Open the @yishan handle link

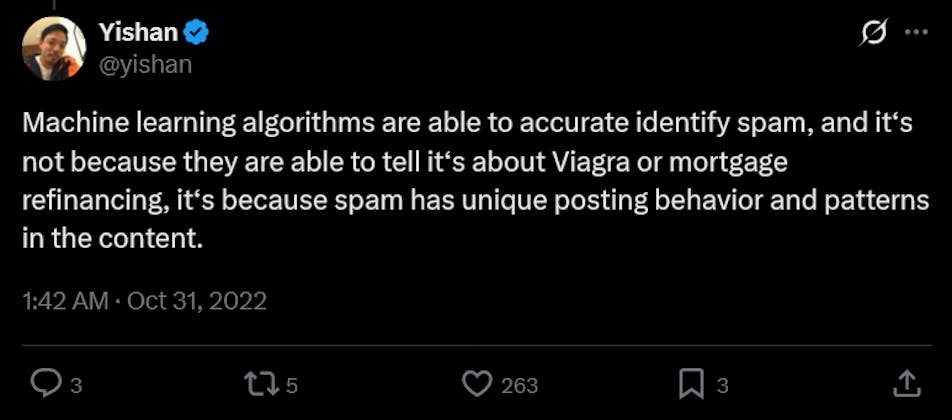[x=145, y=64]
